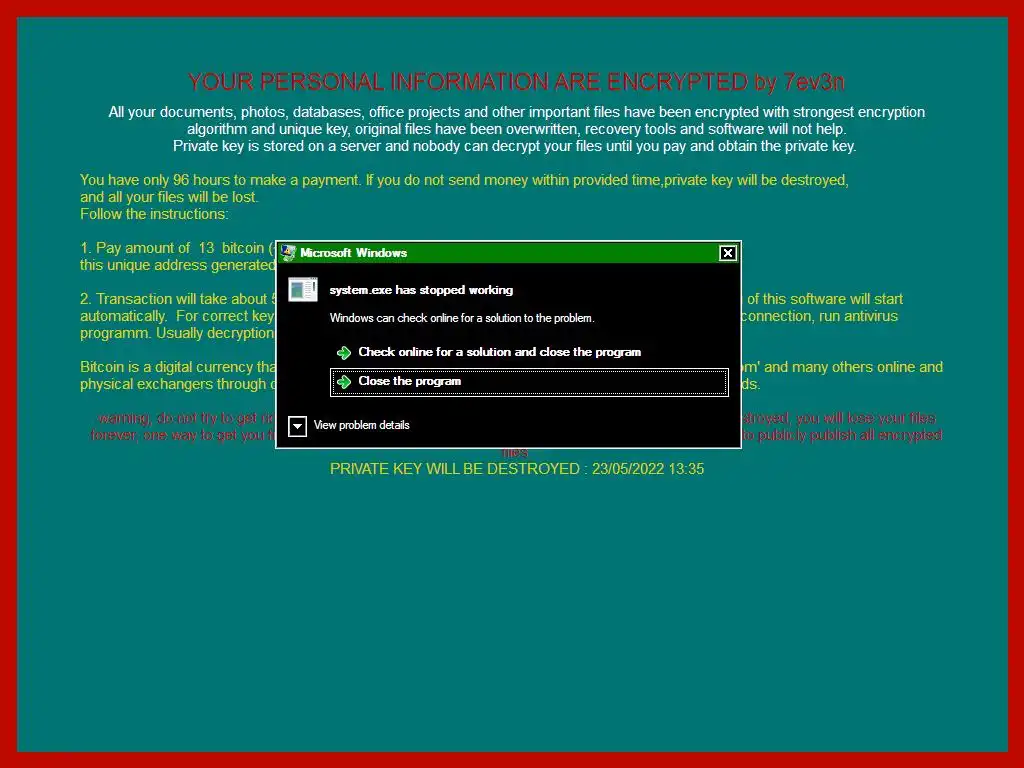Viewport: 1024px width, 768px height.
Task: Click 'and all your files will be lost.' line
Action: click(169, 197)
